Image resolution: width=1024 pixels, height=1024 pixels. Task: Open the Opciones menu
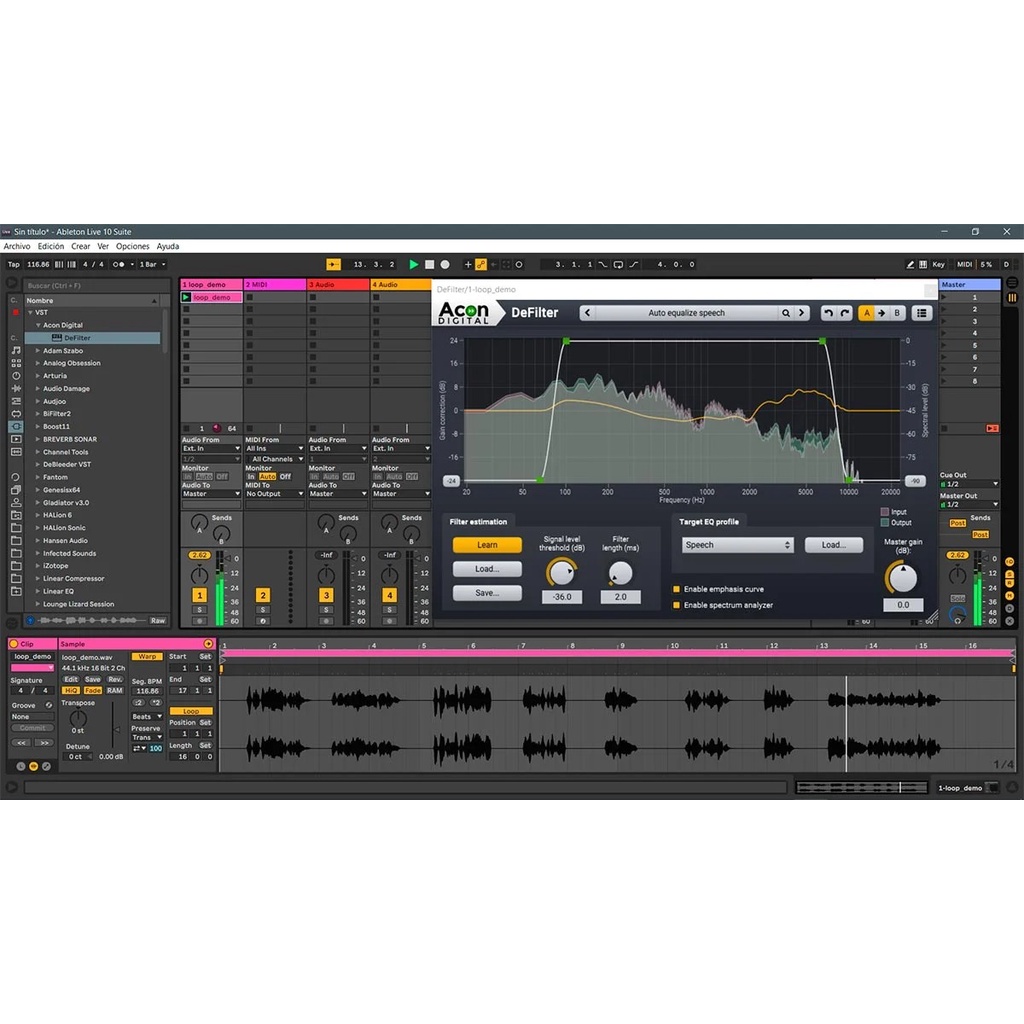click(133, 246)
